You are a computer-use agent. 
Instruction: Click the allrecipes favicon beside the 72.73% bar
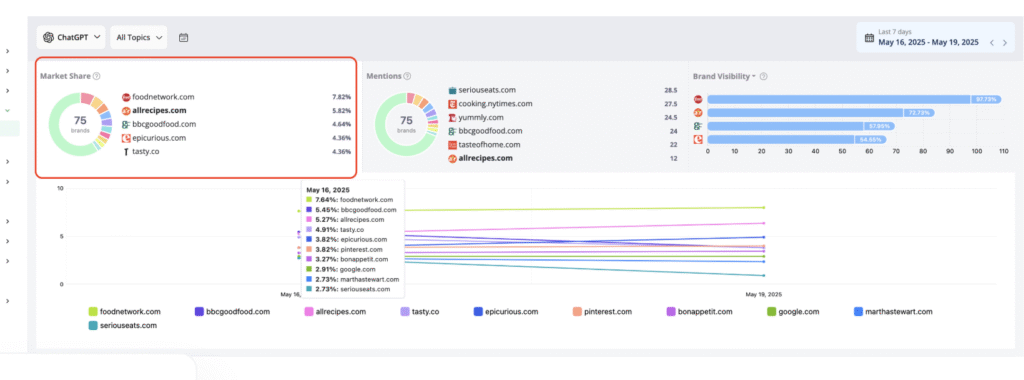pyautogui.click(x=697, y=112)
